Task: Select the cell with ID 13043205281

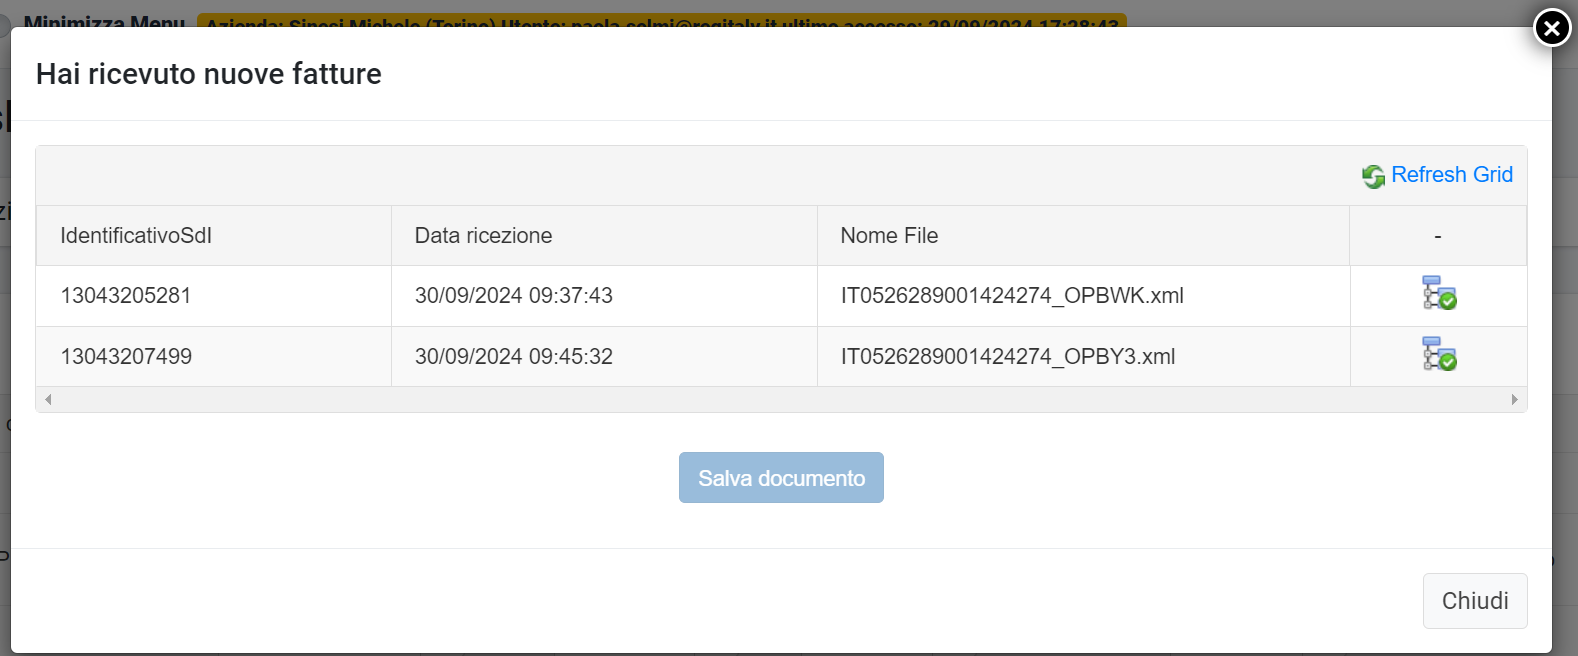Action: 126,296
